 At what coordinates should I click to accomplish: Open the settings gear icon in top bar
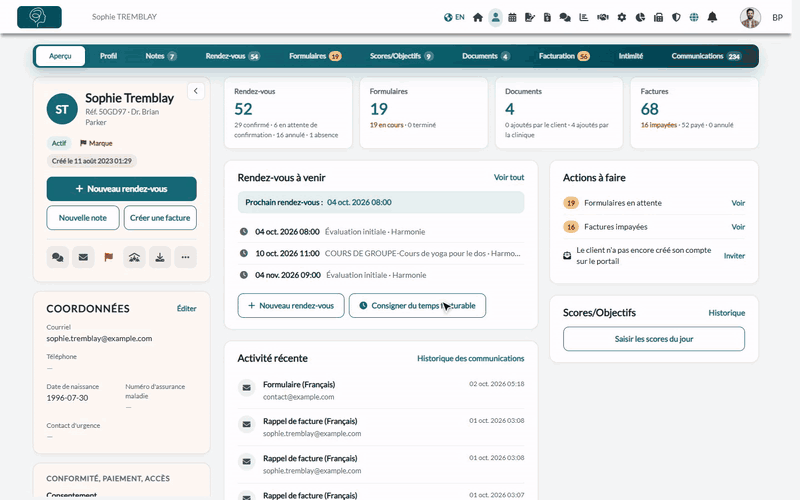tap(621, 17)
